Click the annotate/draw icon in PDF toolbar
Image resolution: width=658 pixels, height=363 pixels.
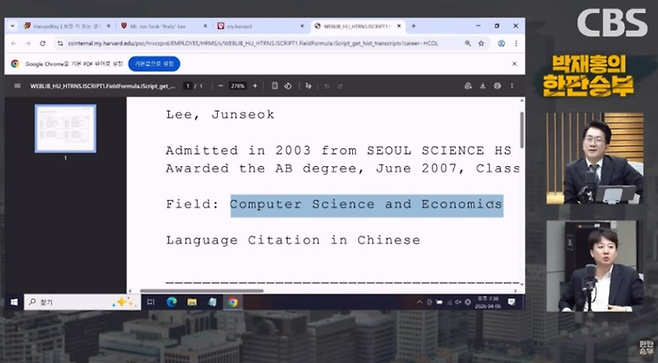coord(308,86)
